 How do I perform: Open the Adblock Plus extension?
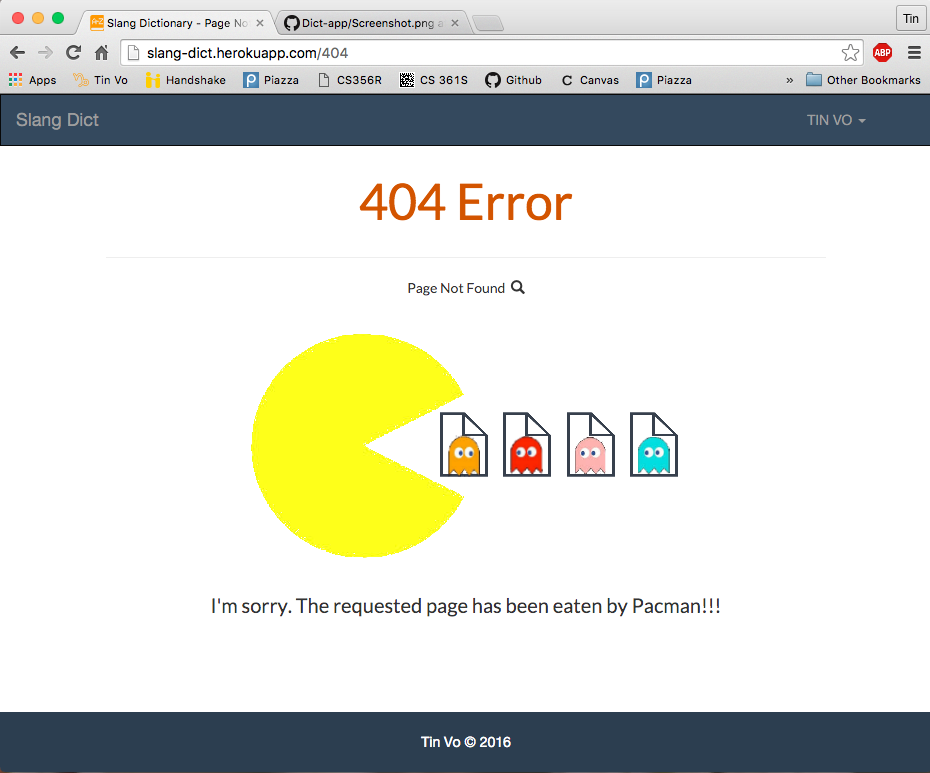tap(882, 53)
